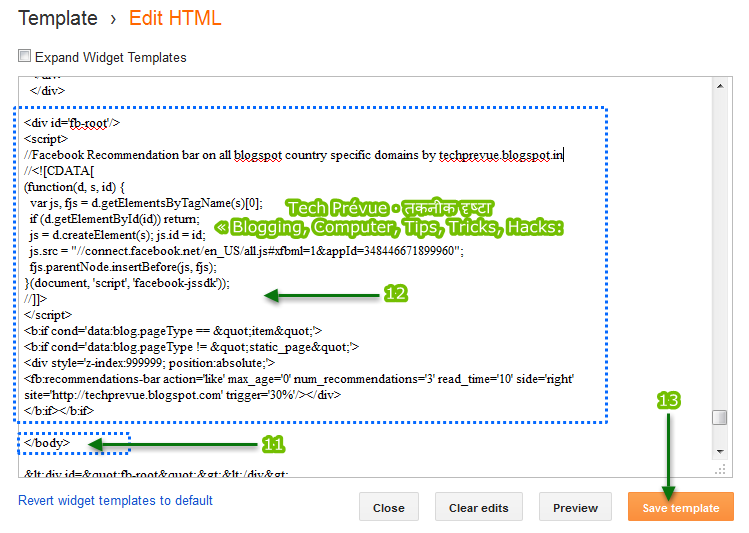Click the line with 'facebook-jssdk'
749x533 pixels.
[127, 283]
